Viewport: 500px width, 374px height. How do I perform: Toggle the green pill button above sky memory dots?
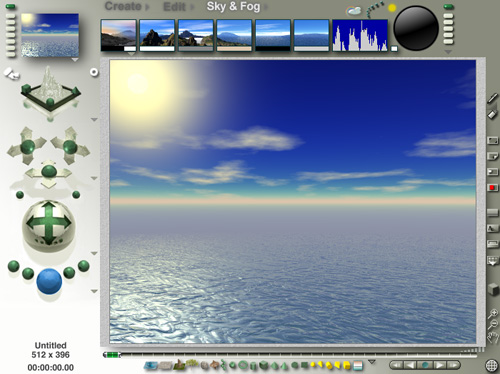pyautogui.click(x=448, y=7)
